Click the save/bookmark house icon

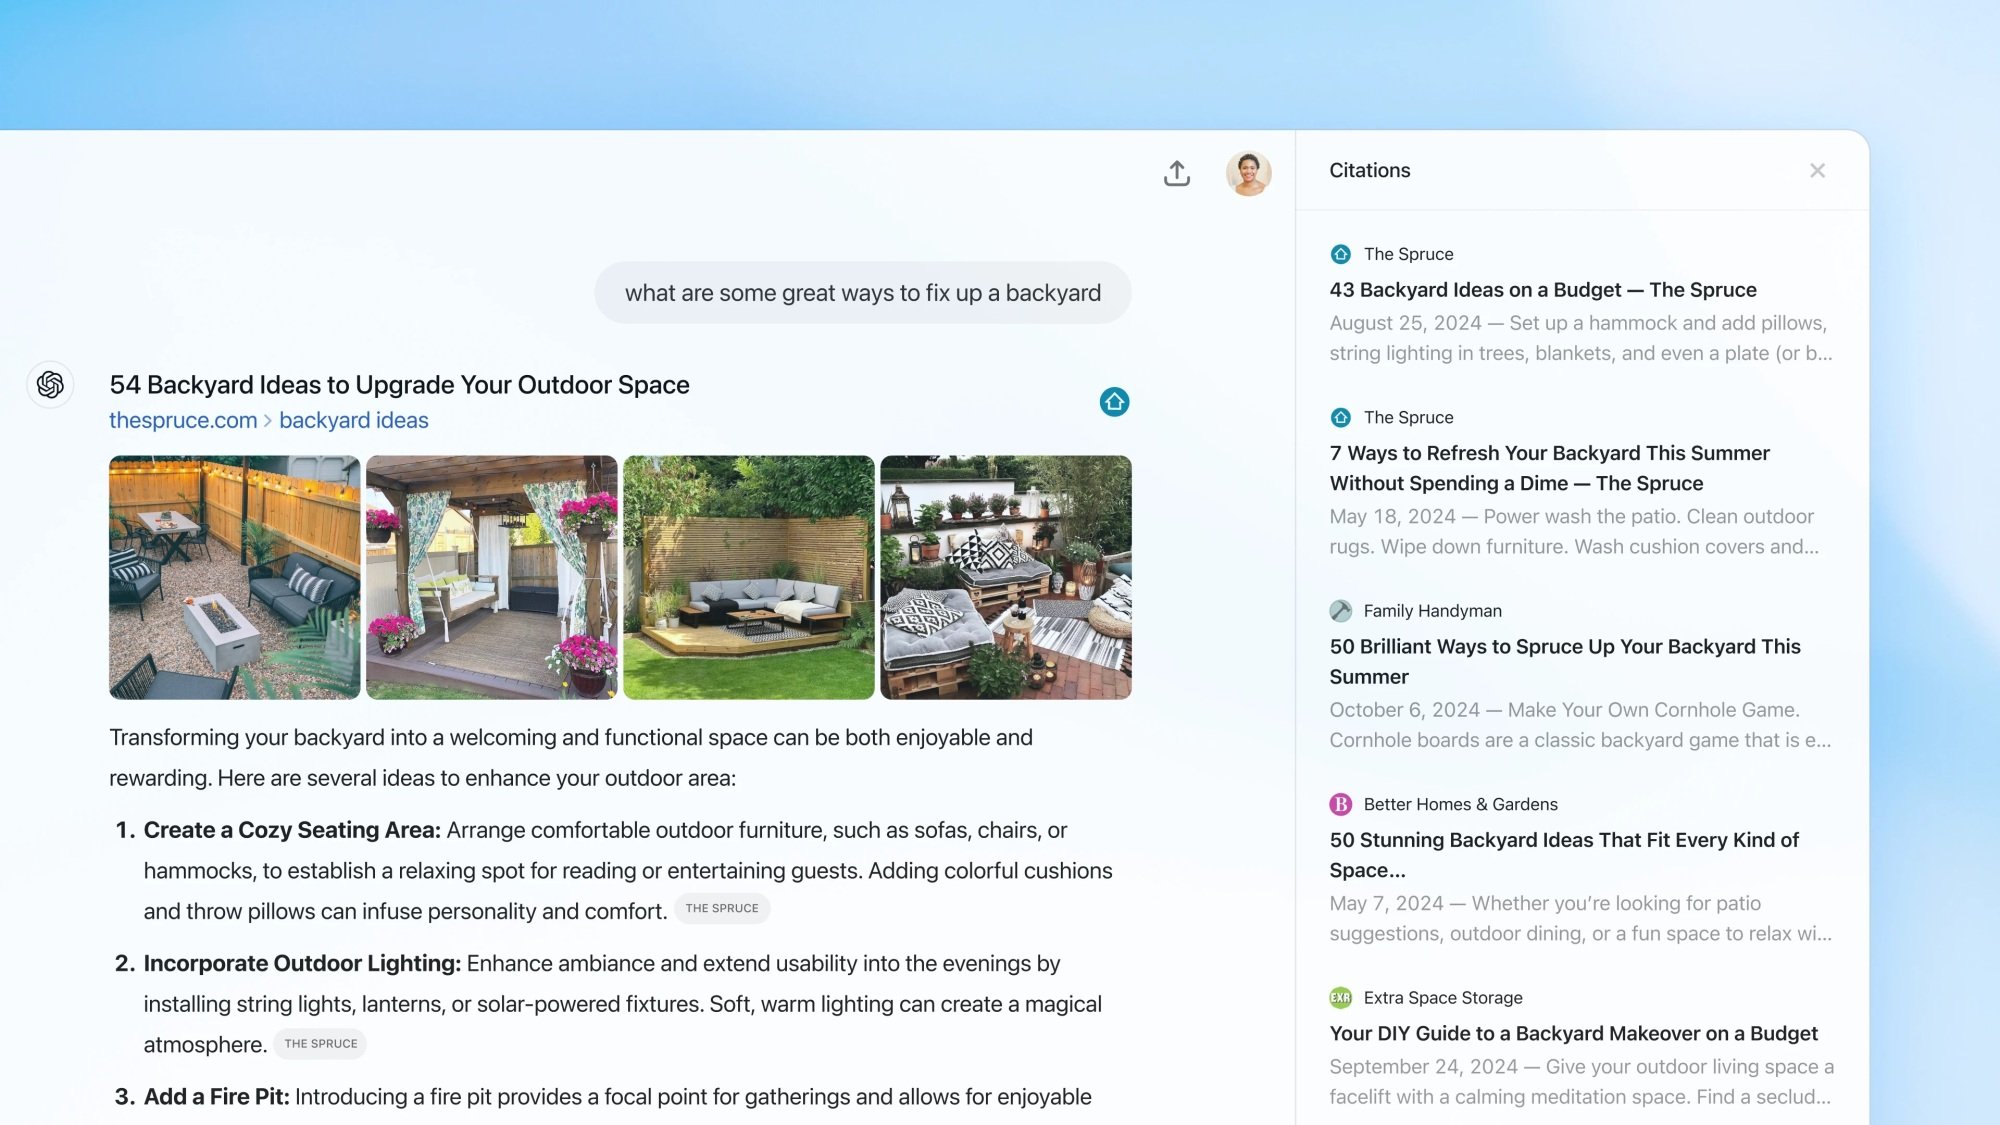tap(1114, 401)
